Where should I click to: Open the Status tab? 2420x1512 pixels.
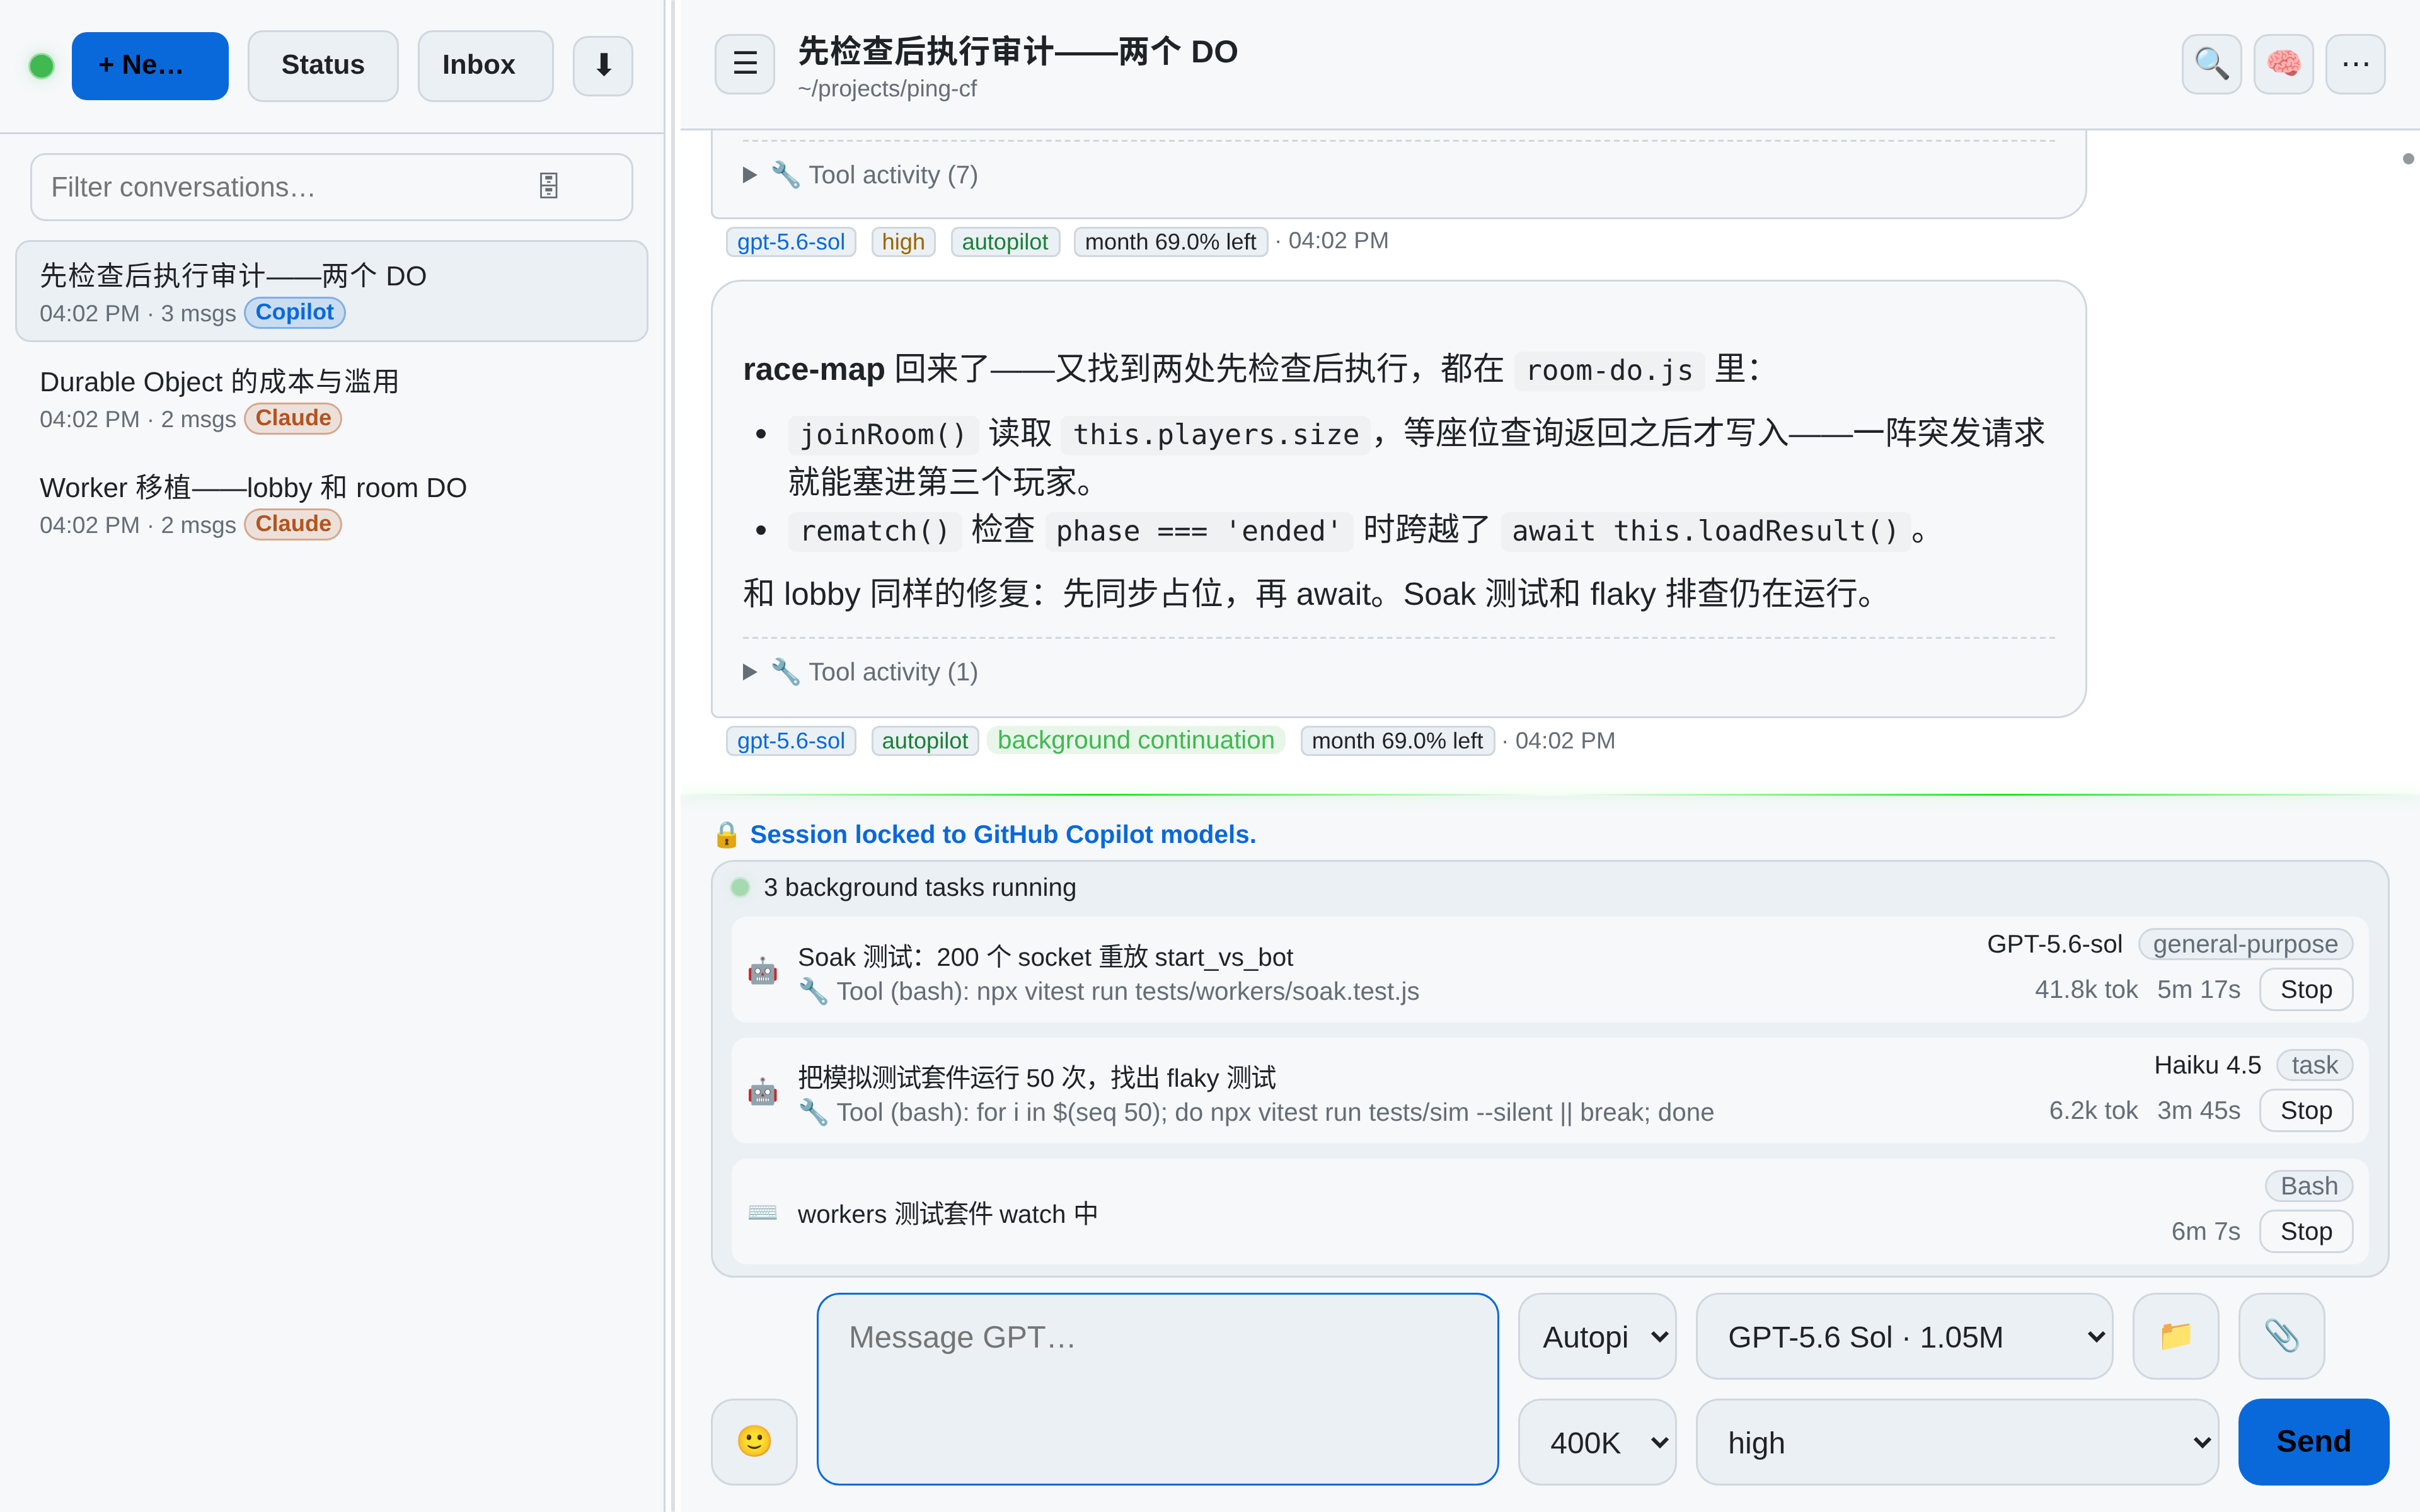pyautogui.click(x=323, y=65)
